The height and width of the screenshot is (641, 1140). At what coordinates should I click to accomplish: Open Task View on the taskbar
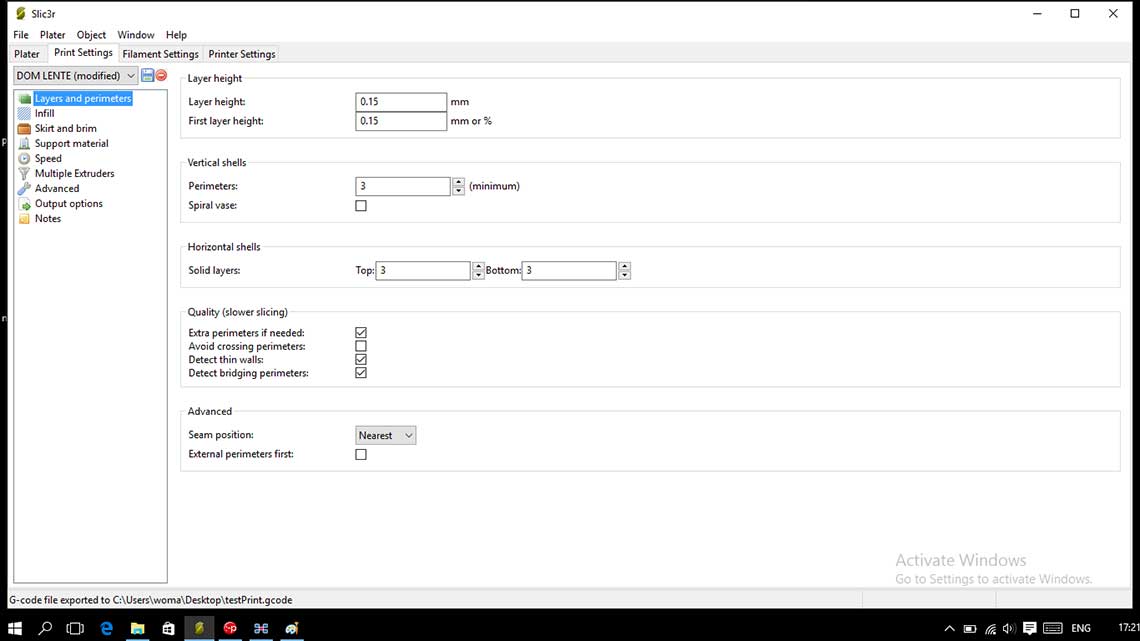(75, 629)
